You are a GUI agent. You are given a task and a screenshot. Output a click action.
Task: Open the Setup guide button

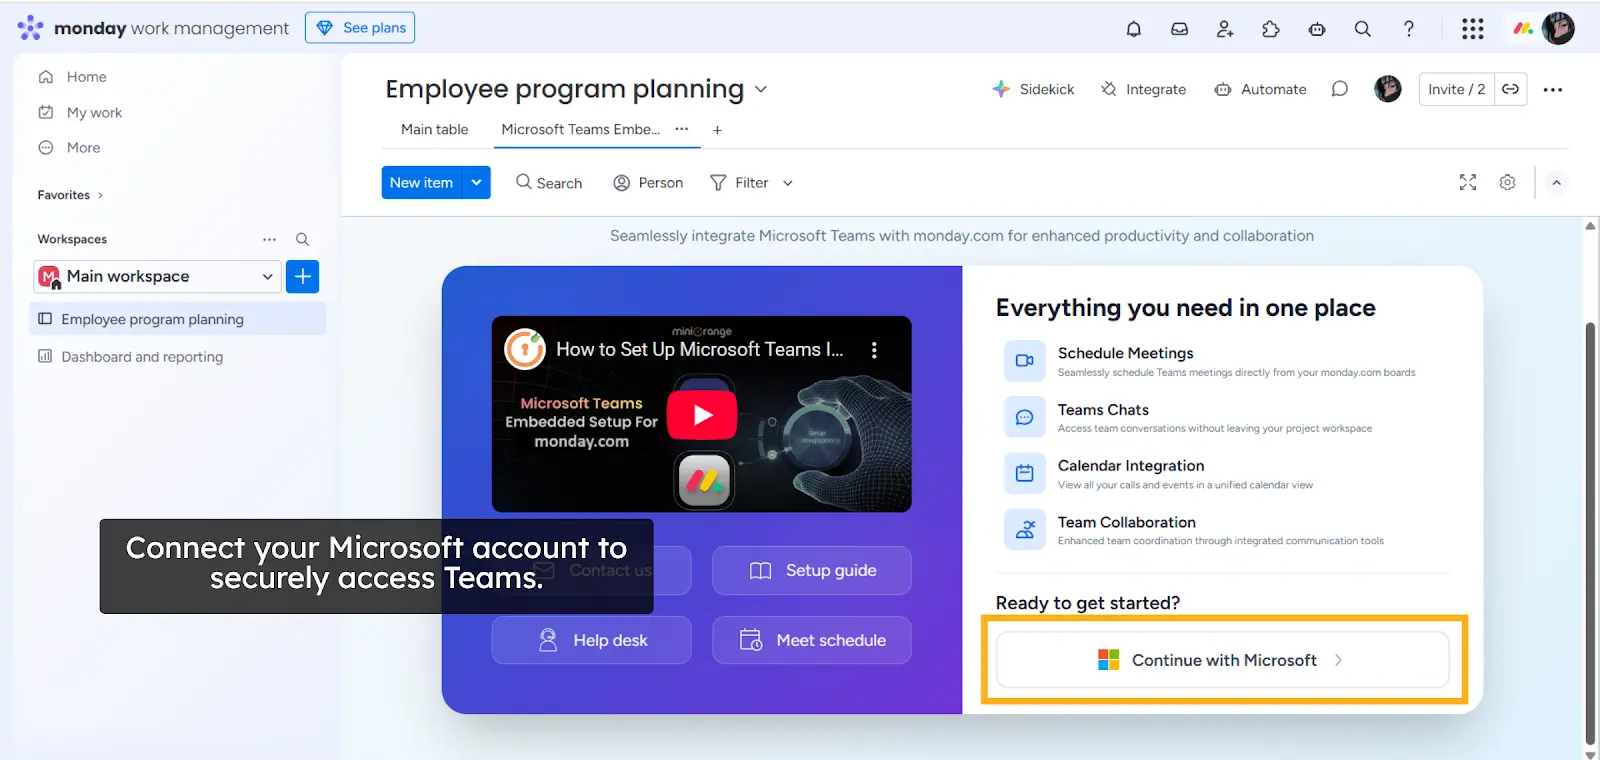point(812,571)
